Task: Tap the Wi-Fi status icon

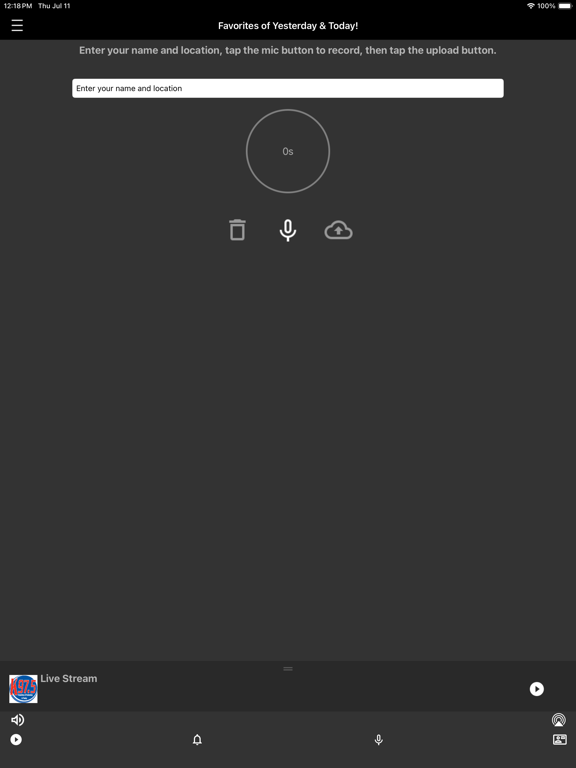Action: coord(530,6)
